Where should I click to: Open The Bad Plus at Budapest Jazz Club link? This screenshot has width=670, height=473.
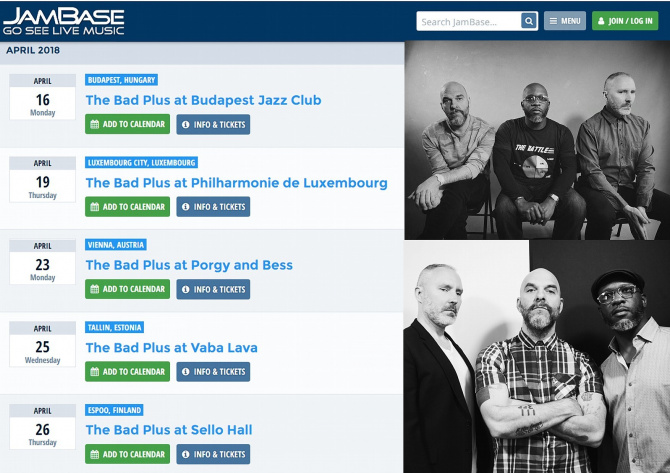[203, 100]
